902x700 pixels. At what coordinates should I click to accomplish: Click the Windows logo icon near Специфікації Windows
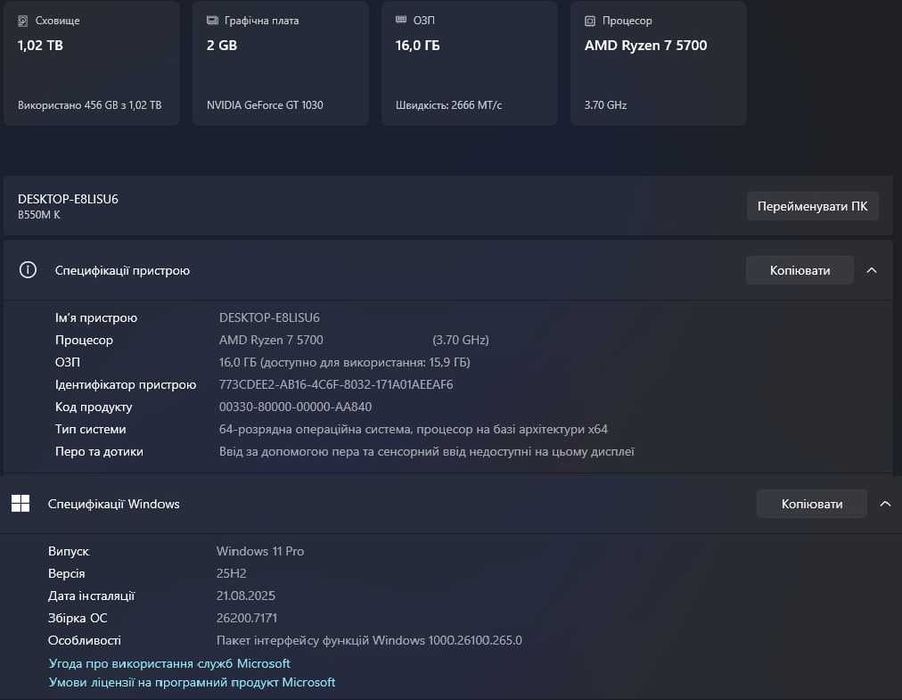pyautogui.click(x=21, y=503)
